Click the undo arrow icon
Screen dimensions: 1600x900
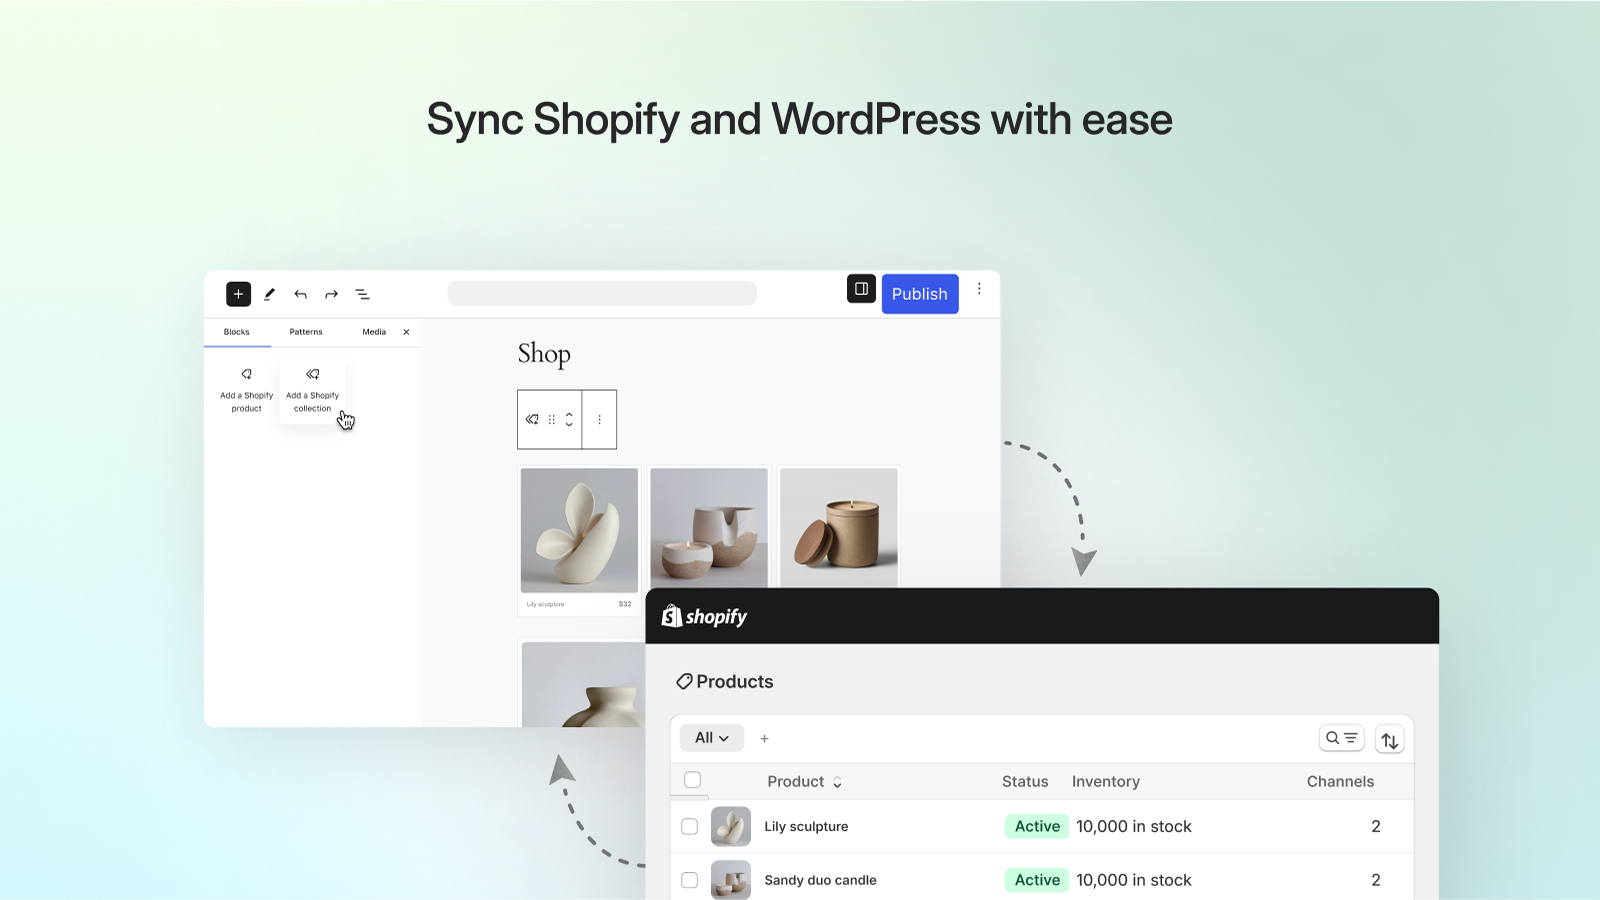click(x=301, y=294)
